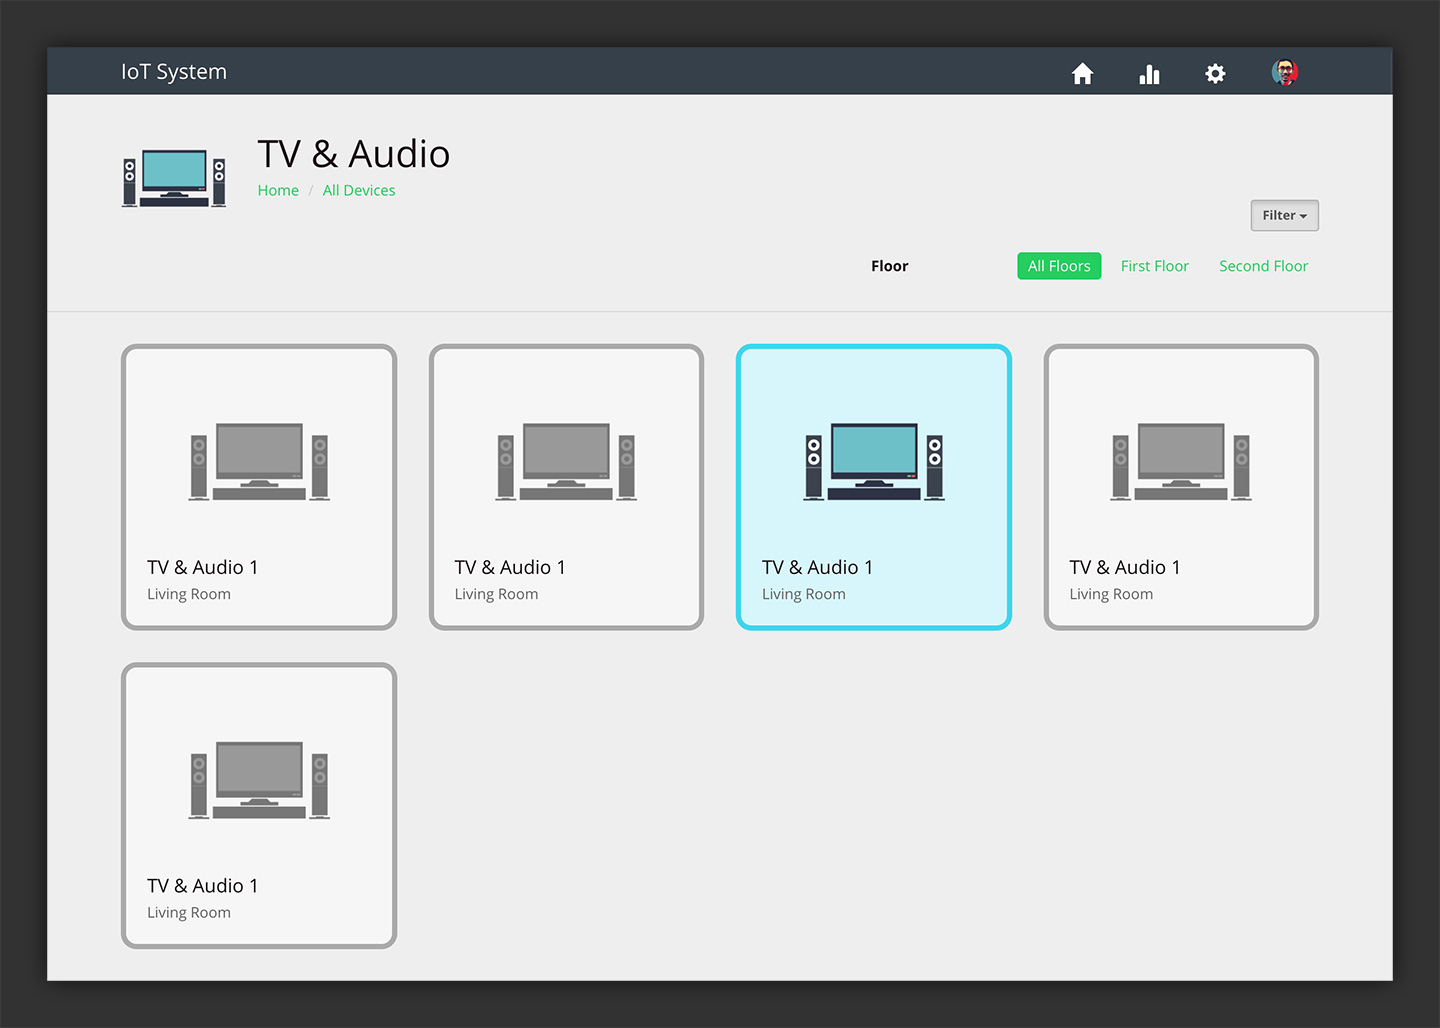Select the Second Floor filter
The width and height of the screenshot is (1440, 1028).
(1263, 266)
